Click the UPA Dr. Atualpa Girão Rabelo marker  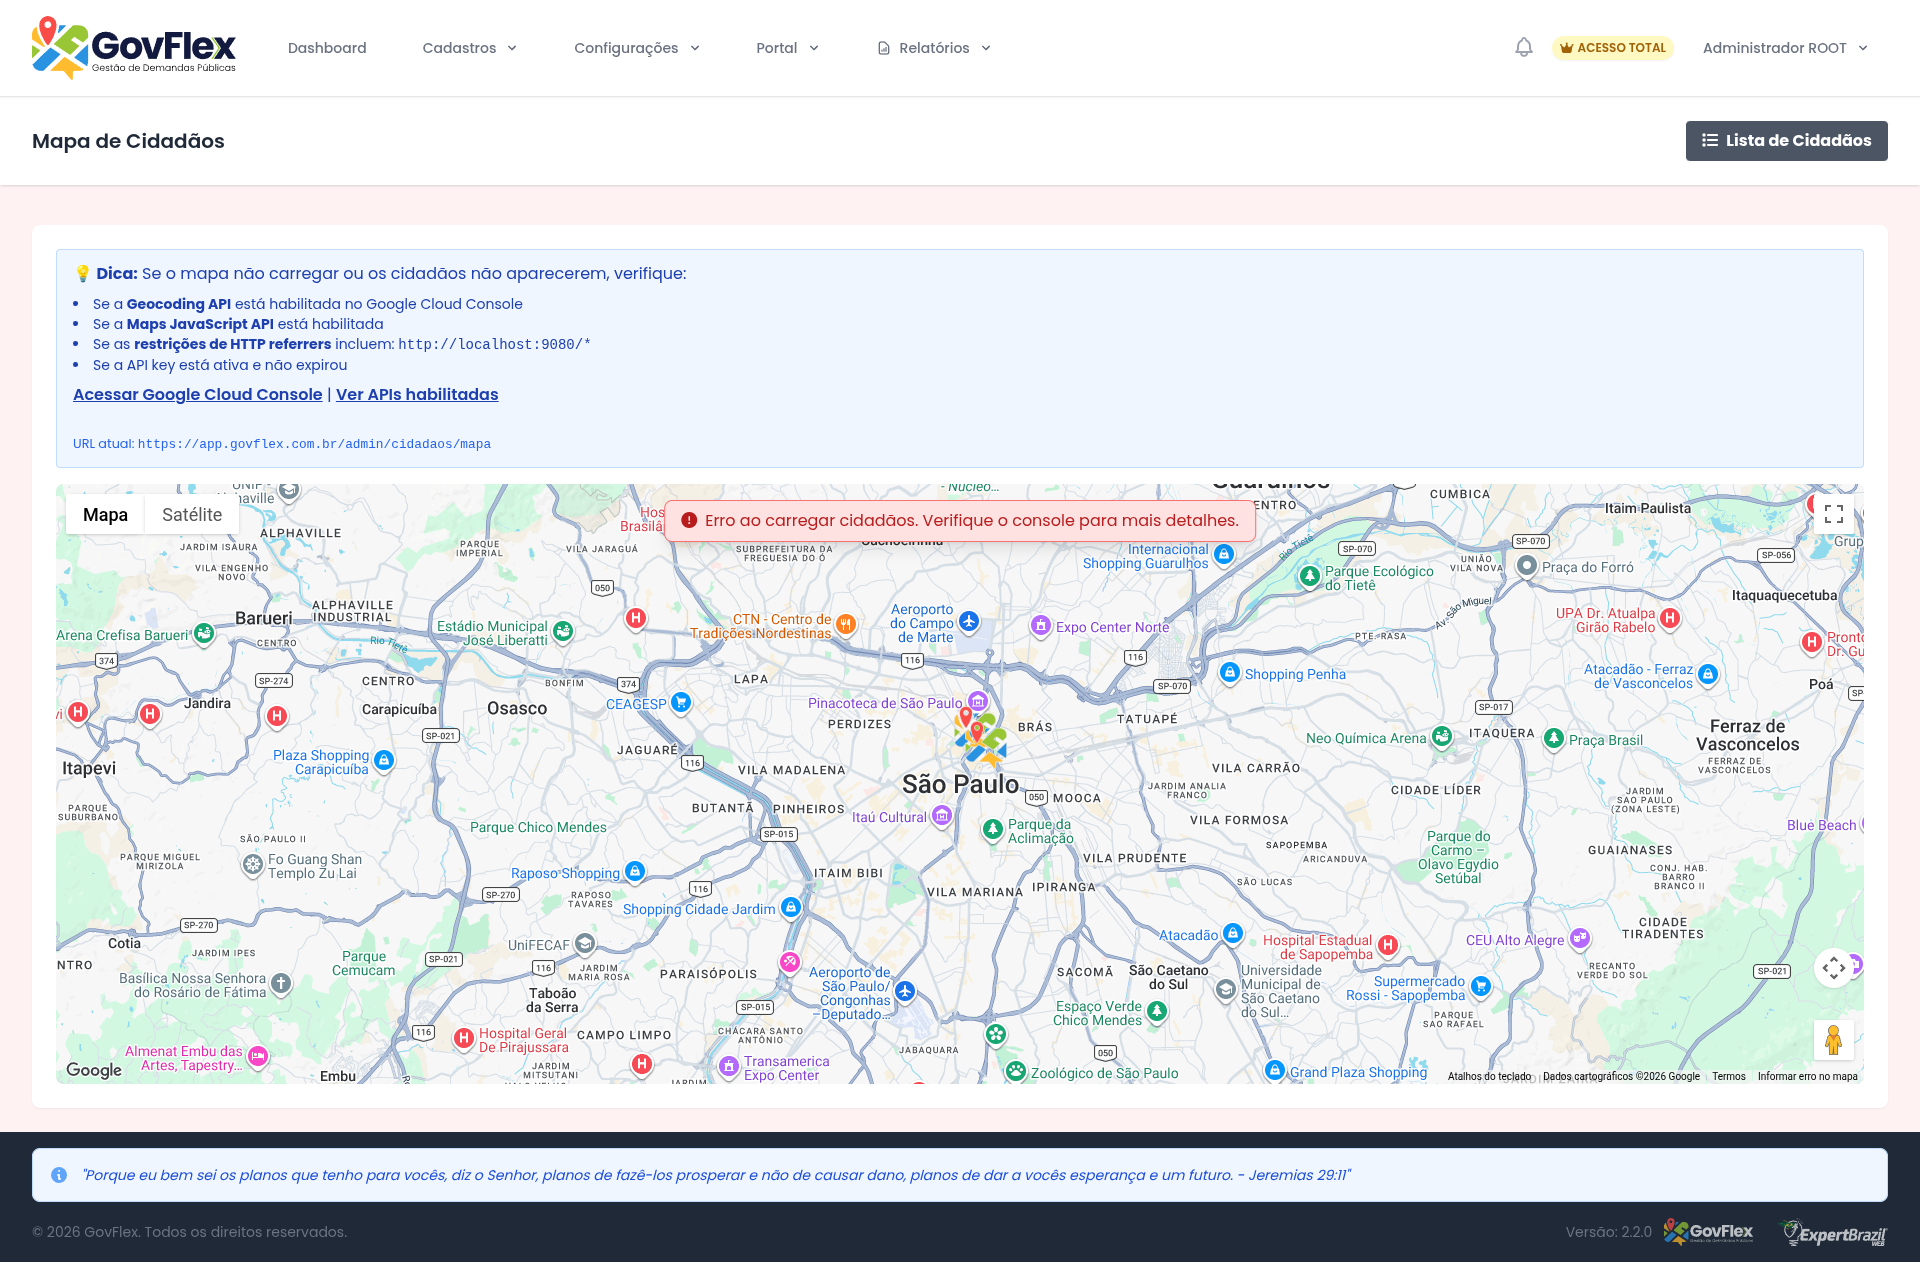(1669, 618)
